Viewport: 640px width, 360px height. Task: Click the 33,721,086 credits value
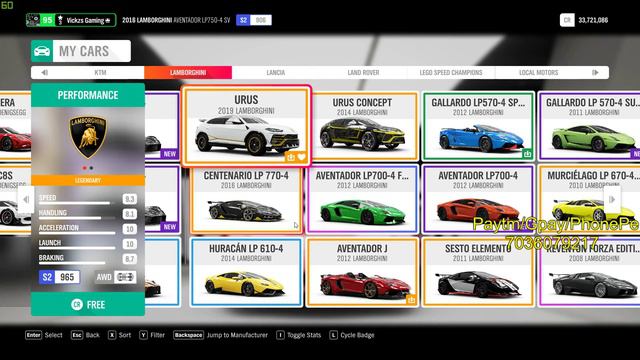click(593, 20)
